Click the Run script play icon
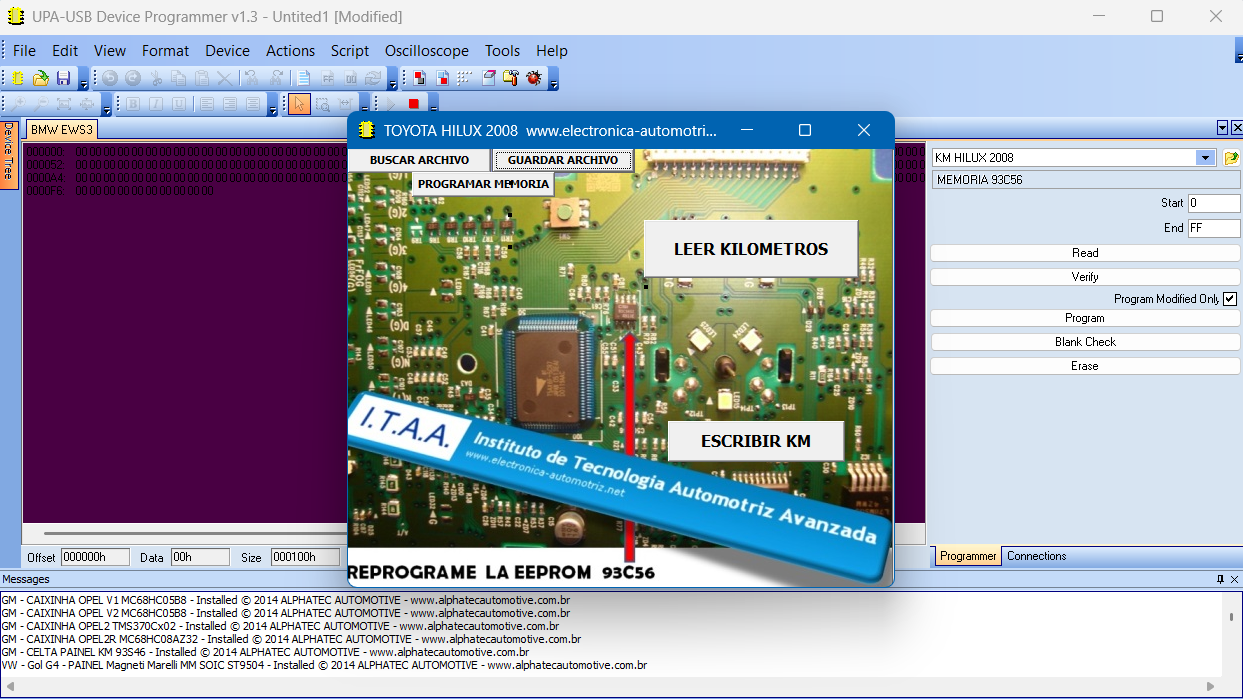 (390, 103)
